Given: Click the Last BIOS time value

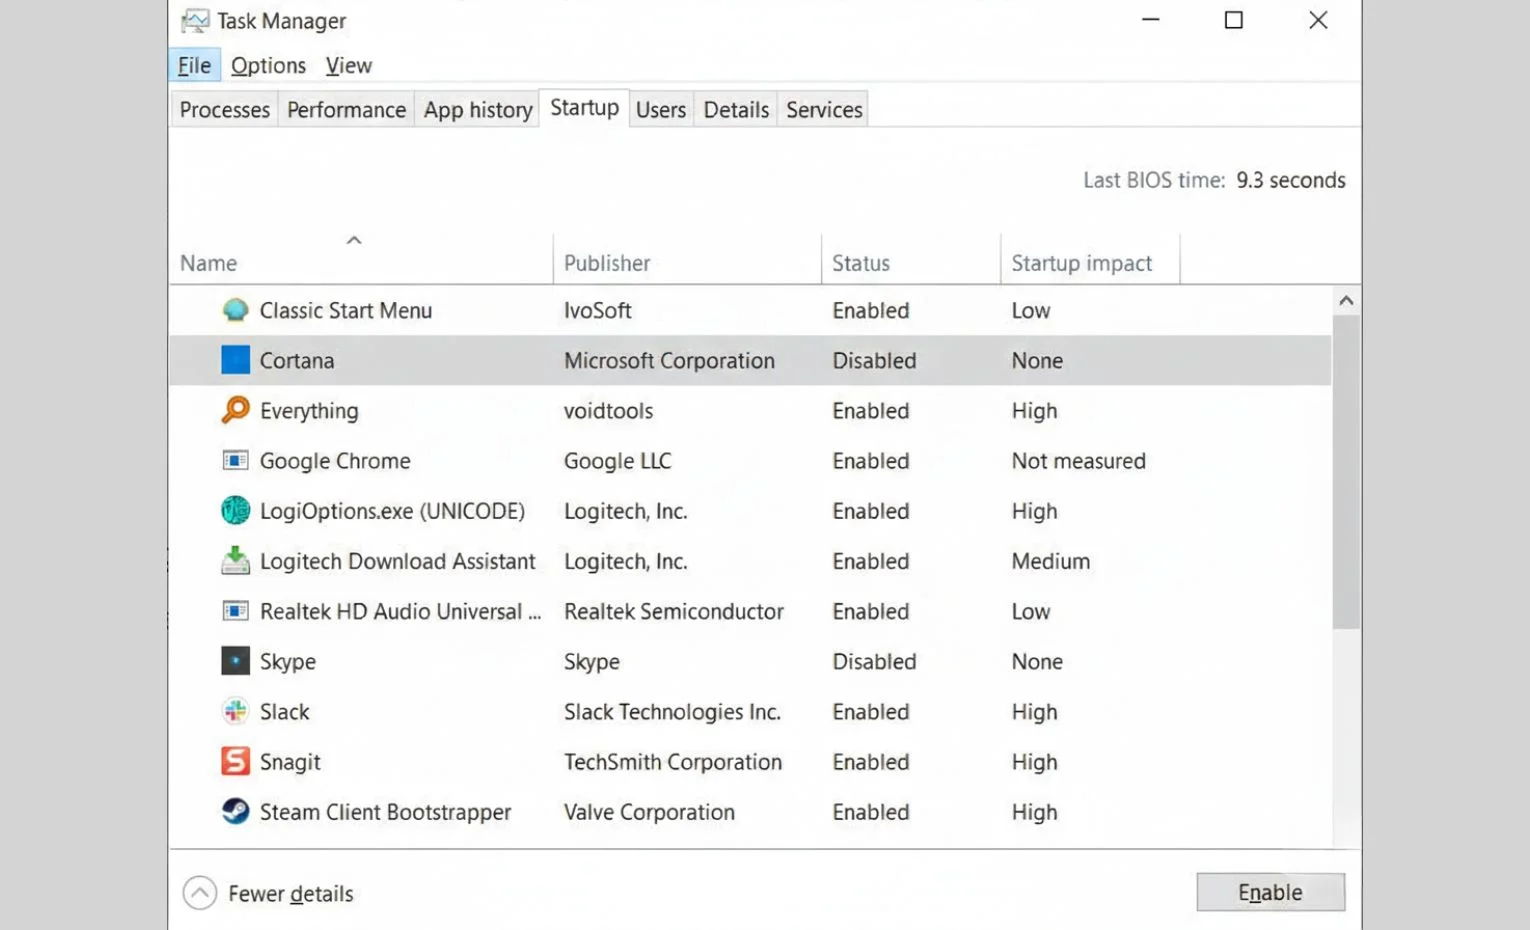Looking at the screenshot, I should tap(1290, 180).
